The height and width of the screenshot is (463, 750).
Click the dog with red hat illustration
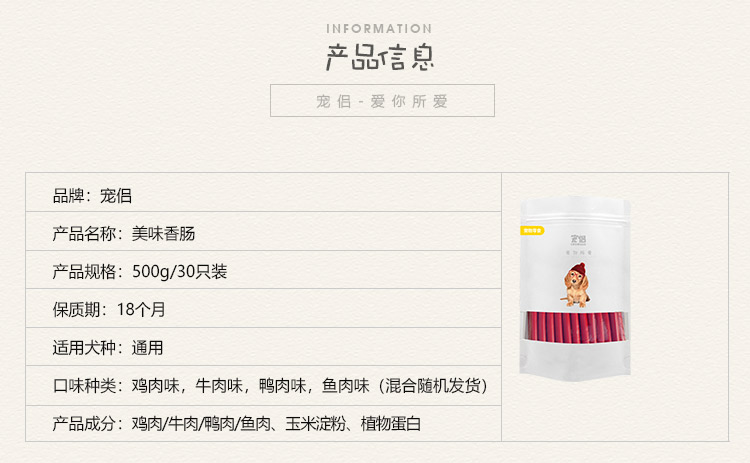point(576,285)
